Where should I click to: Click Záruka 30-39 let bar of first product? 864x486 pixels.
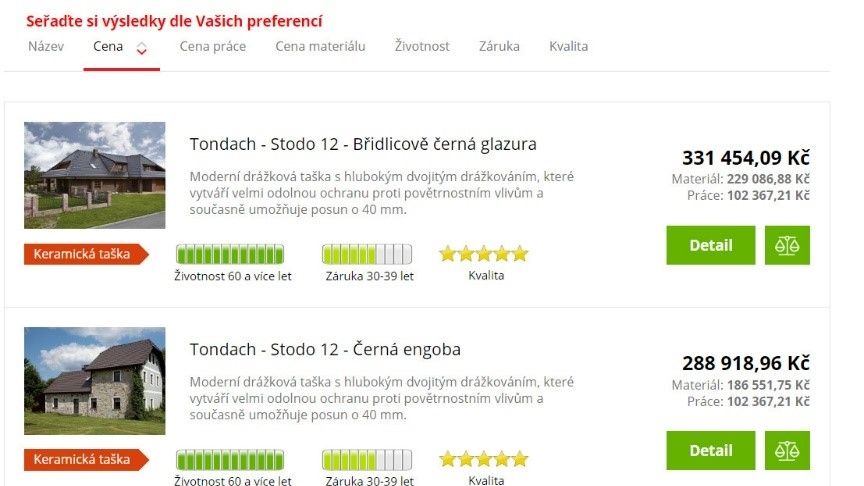click(367, 255)
